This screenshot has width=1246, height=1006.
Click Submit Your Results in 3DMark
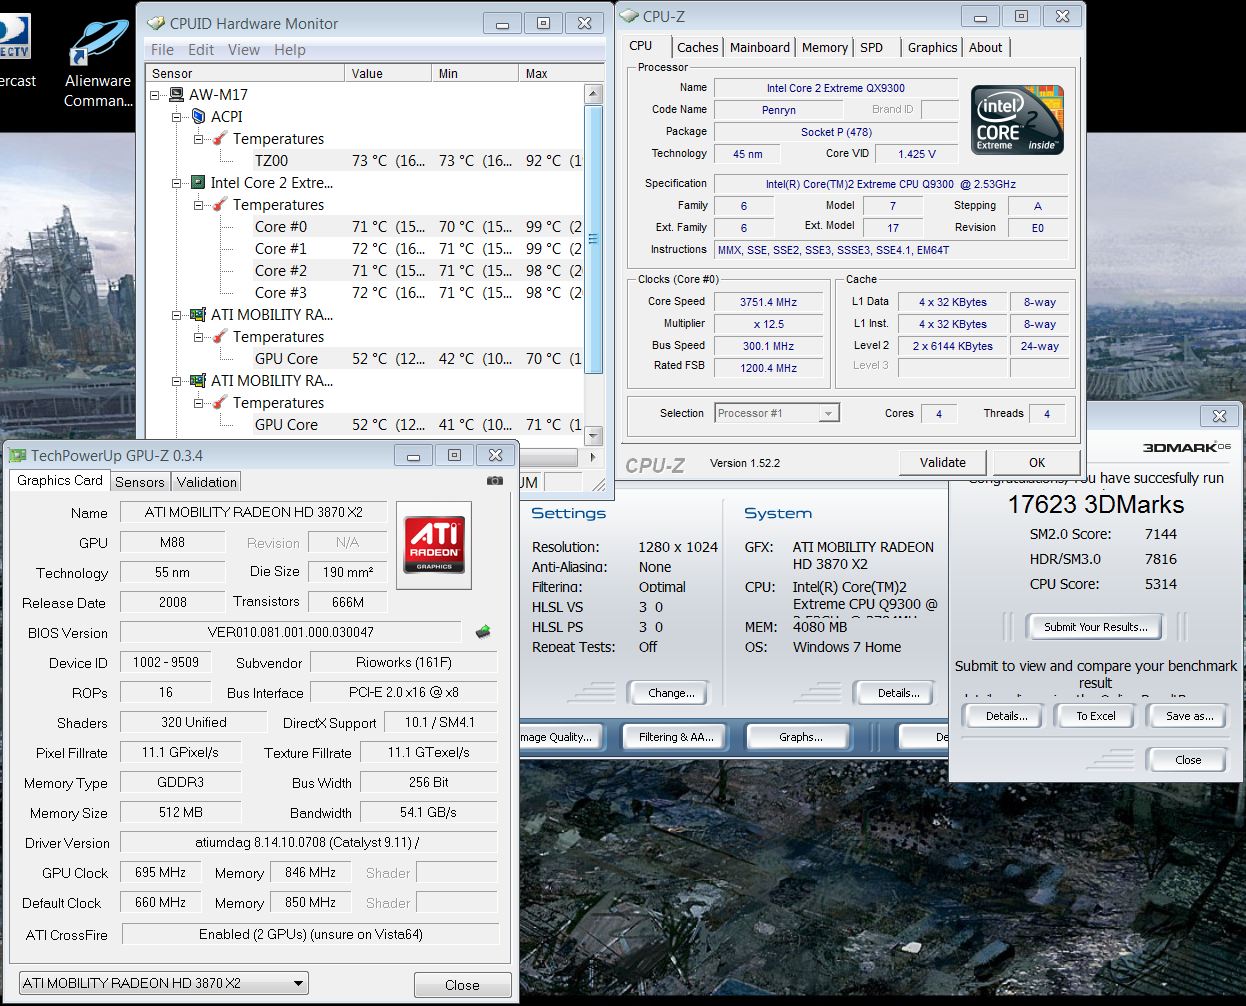click(1096, 627)
